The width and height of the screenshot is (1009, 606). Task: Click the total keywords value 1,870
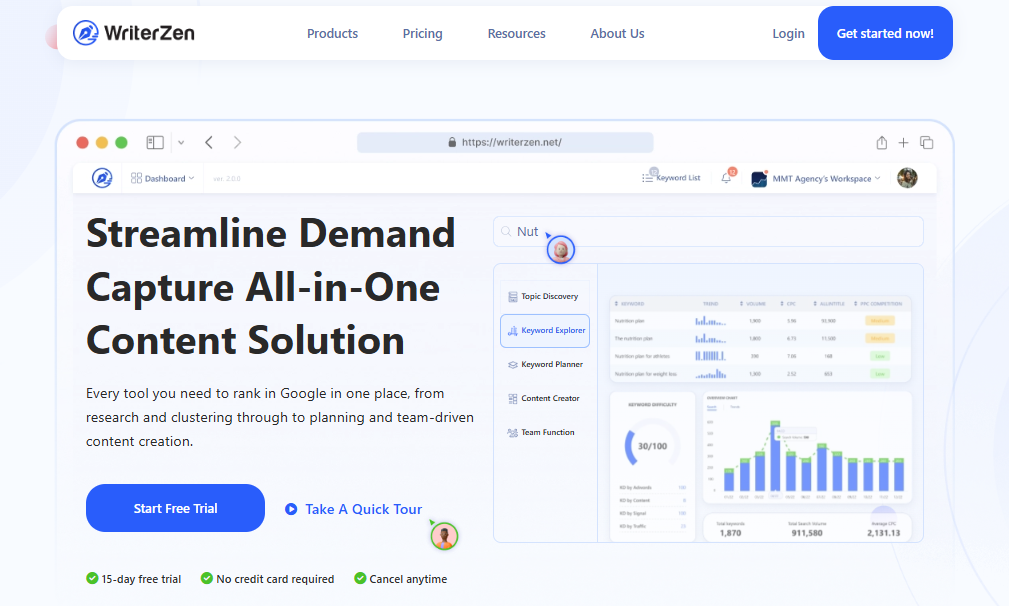click(x=730, y=533)
